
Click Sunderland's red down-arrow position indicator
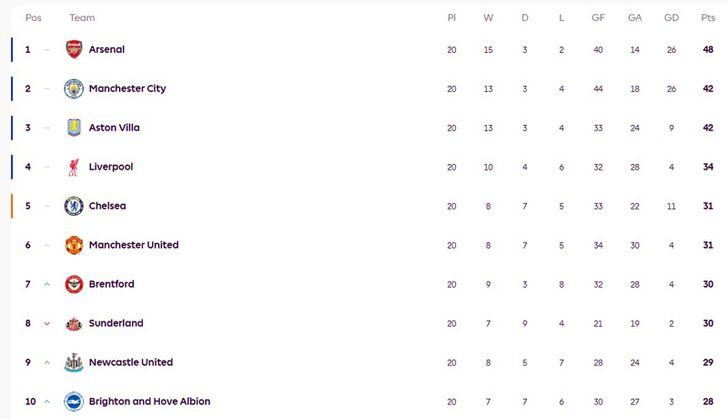point(47,323)
